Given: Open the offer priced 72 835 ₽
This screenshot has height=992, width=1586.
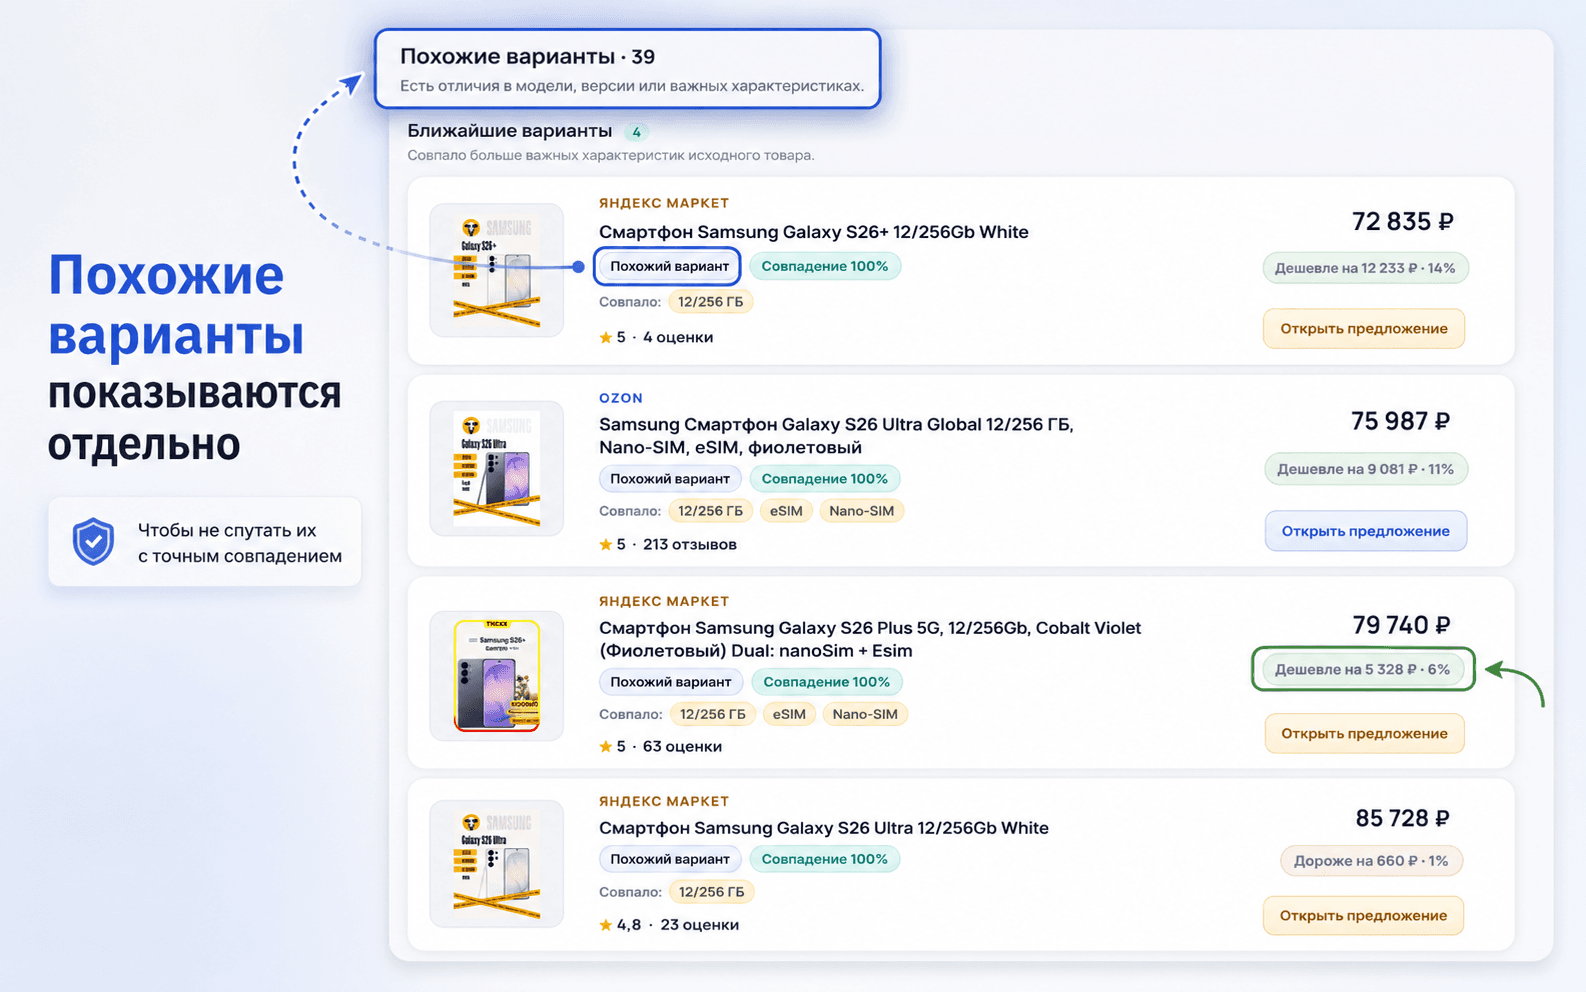Looking at the screenshot, I should [1364, 329].
